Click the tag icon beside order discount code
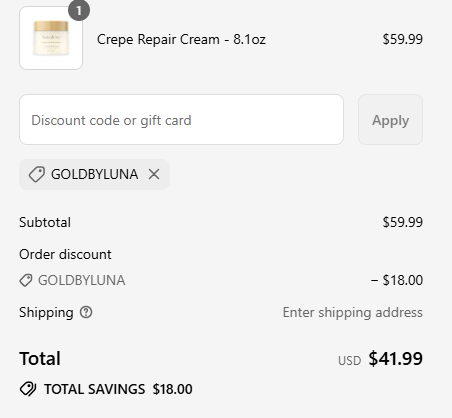The image size is (452, 418). point(26,280)
